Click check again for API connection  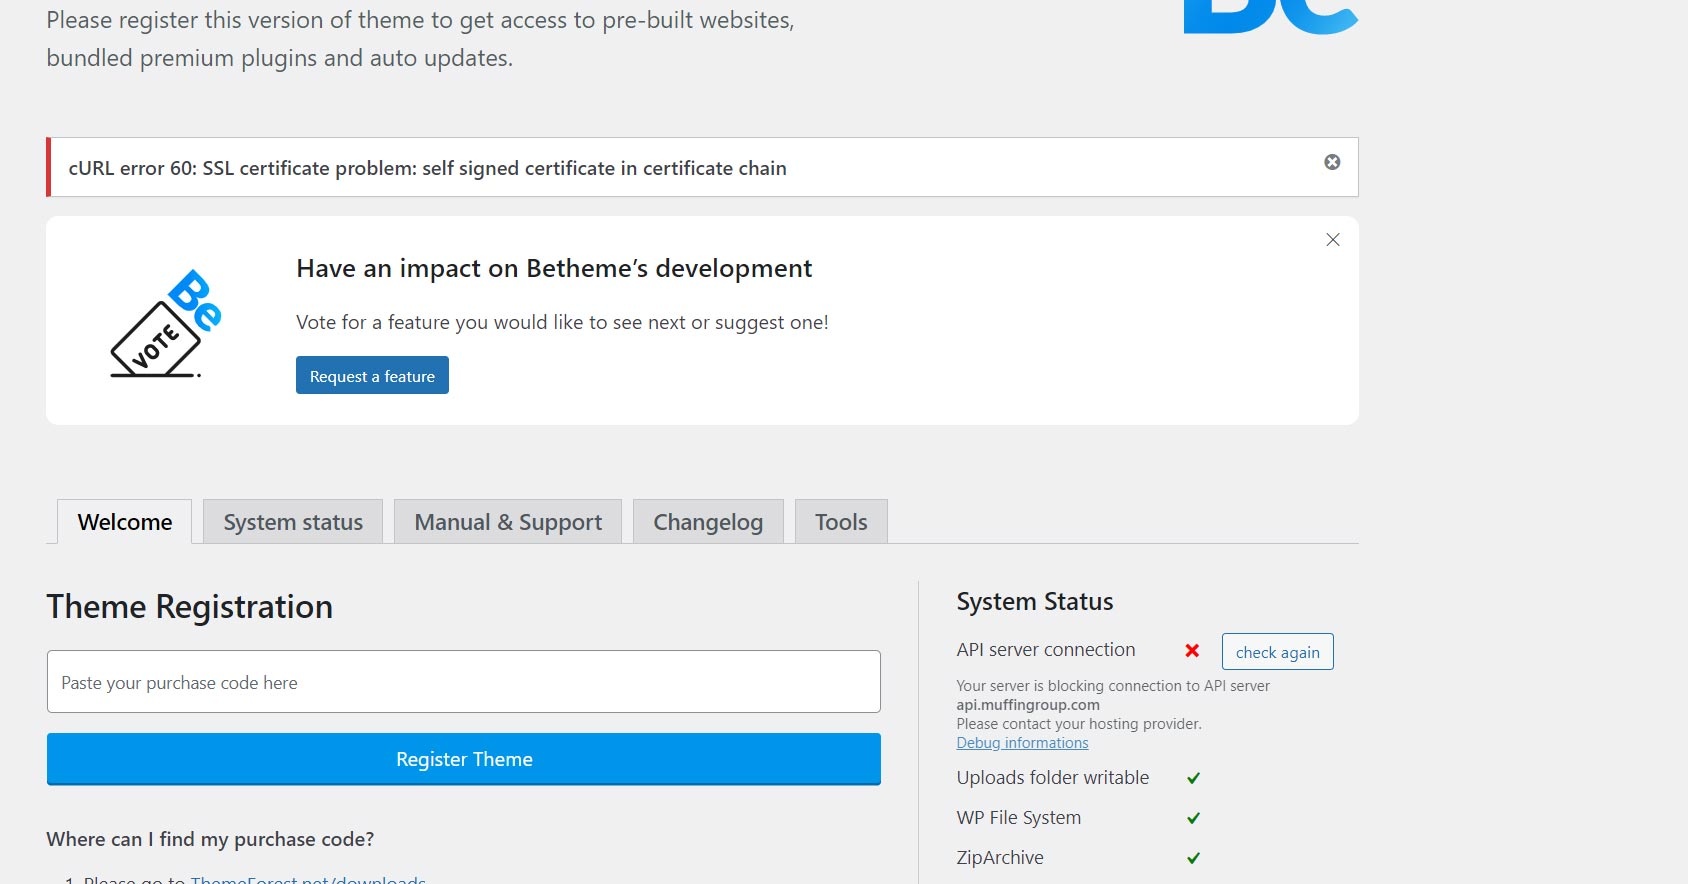[1278, 652]
